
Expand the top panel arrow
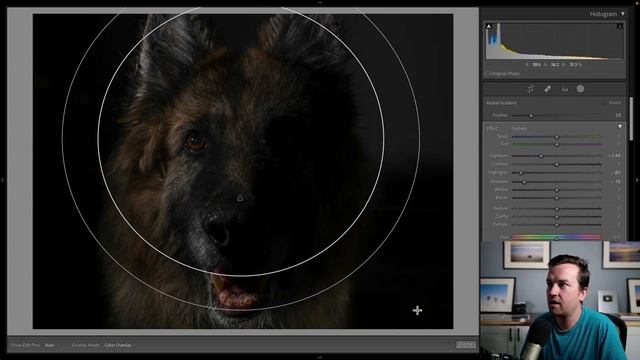320,2
